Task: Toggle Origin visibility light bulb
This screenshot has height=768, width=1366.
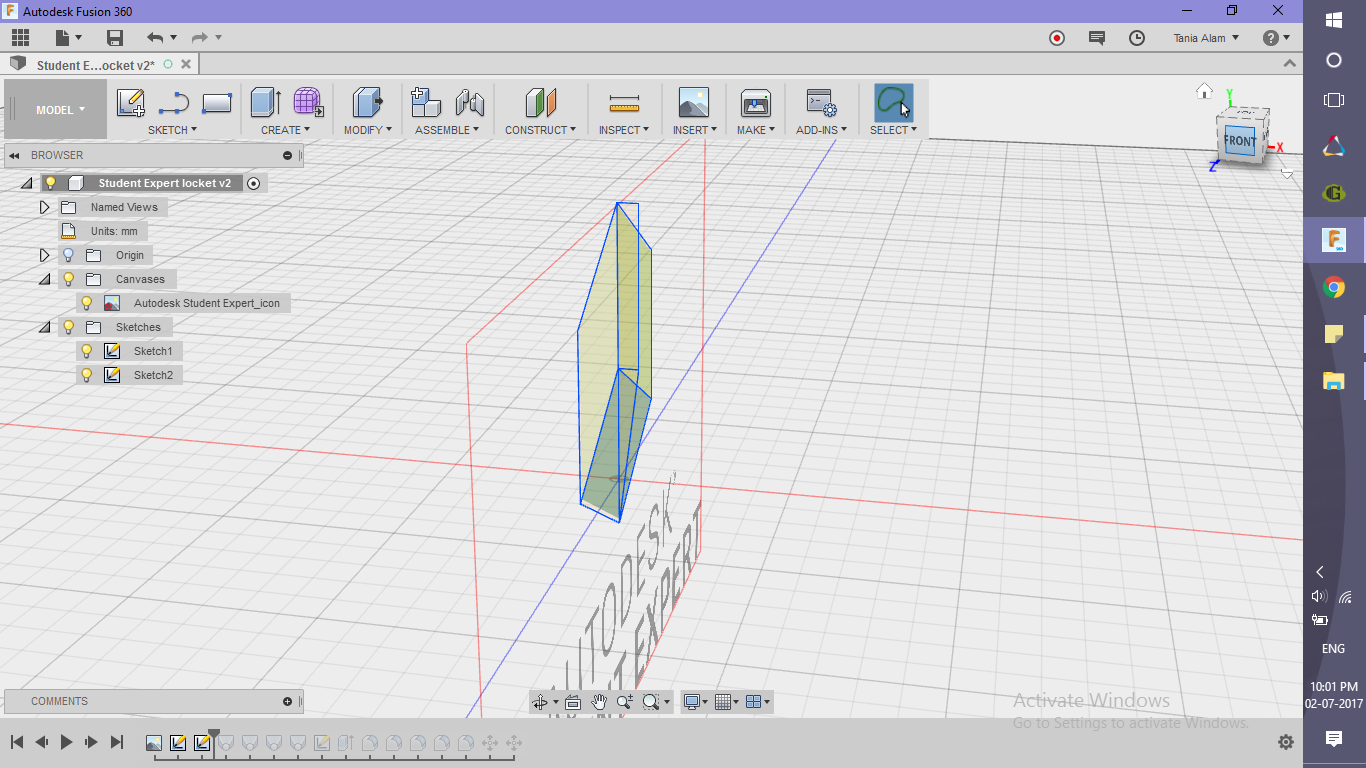Action: point(68,255)
